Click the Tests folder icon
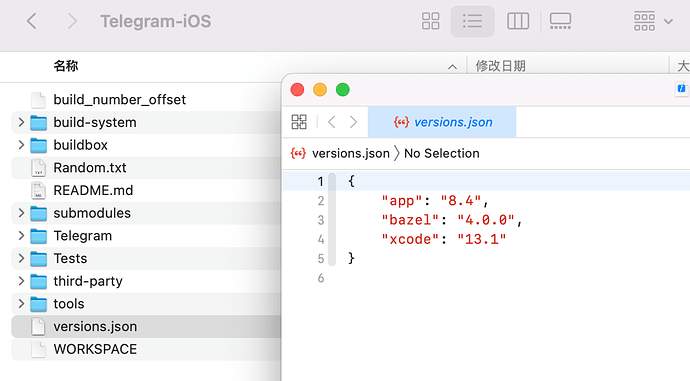 coord(39,259)
